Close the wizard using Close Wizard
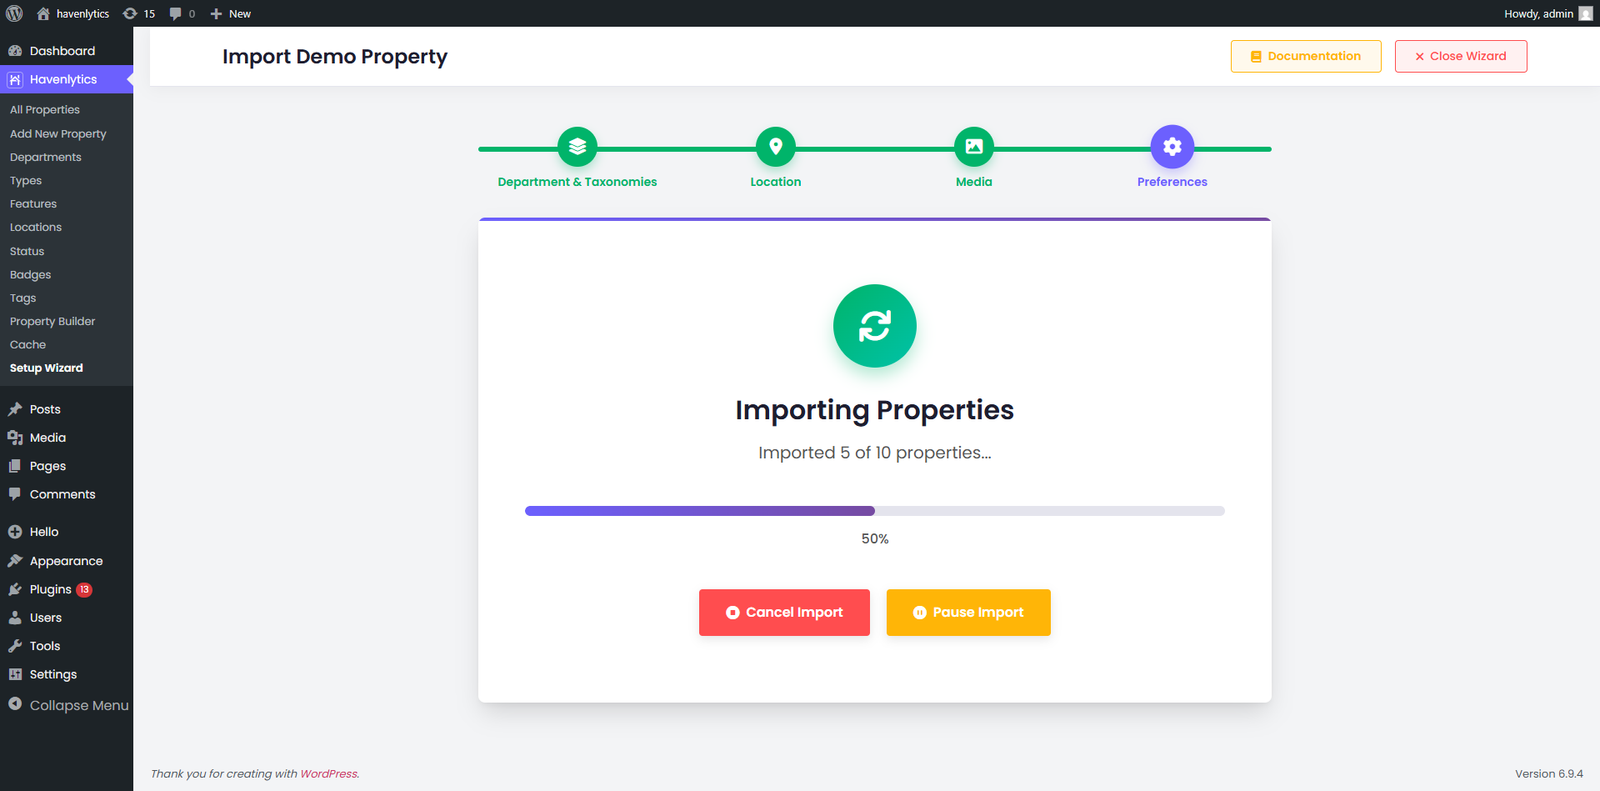Image resolution: width=1600 pixels, height=791 pixels. (1460, 56)
